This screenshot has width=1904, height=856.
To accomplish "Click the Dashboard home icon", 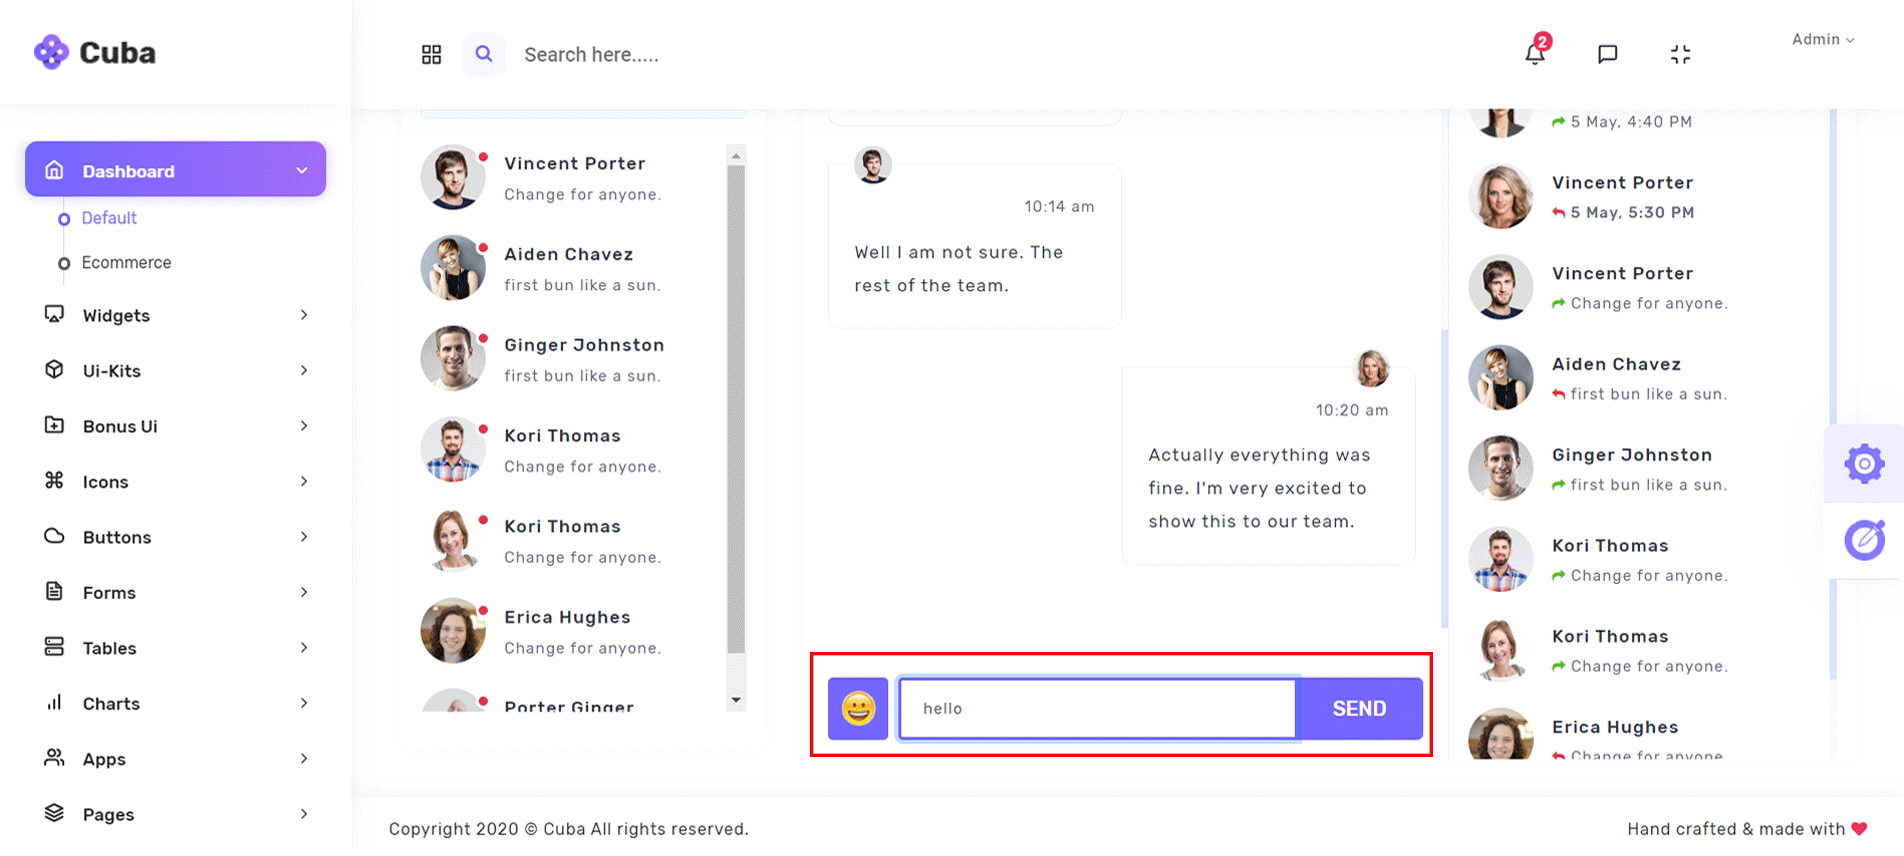I will pos(55,170).
